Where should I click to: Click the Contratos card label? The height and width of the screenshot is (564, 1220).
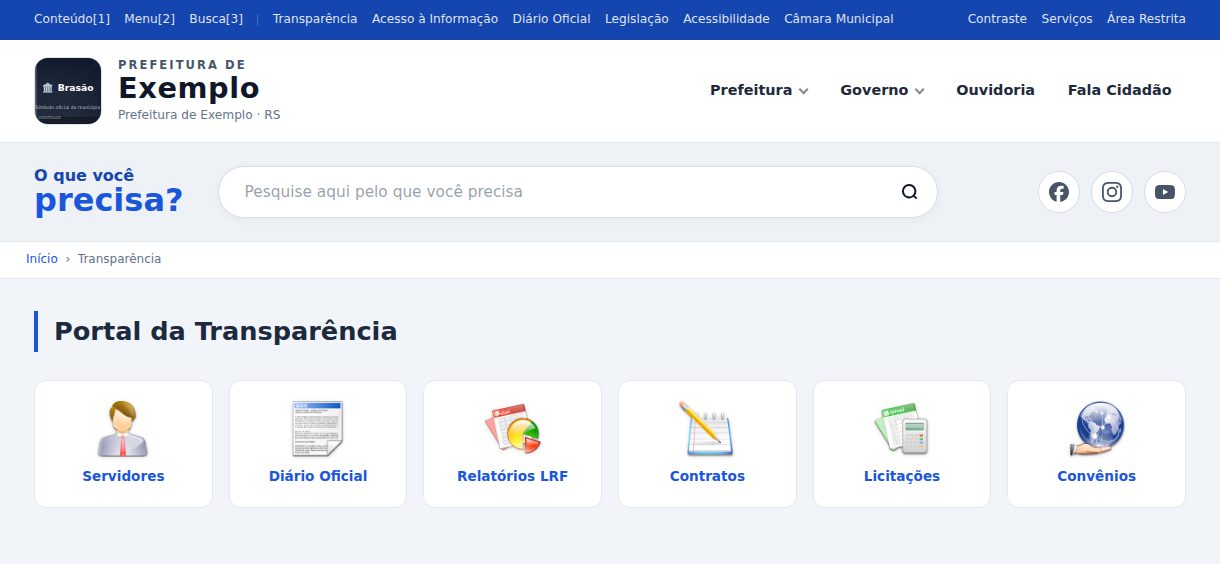pos(707,476)
